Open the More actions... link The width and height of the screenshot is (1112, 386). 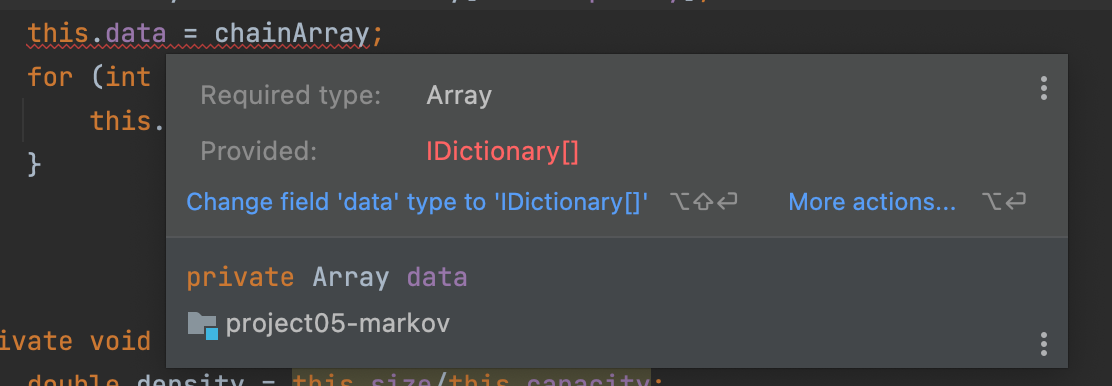[x=872, y=202]
